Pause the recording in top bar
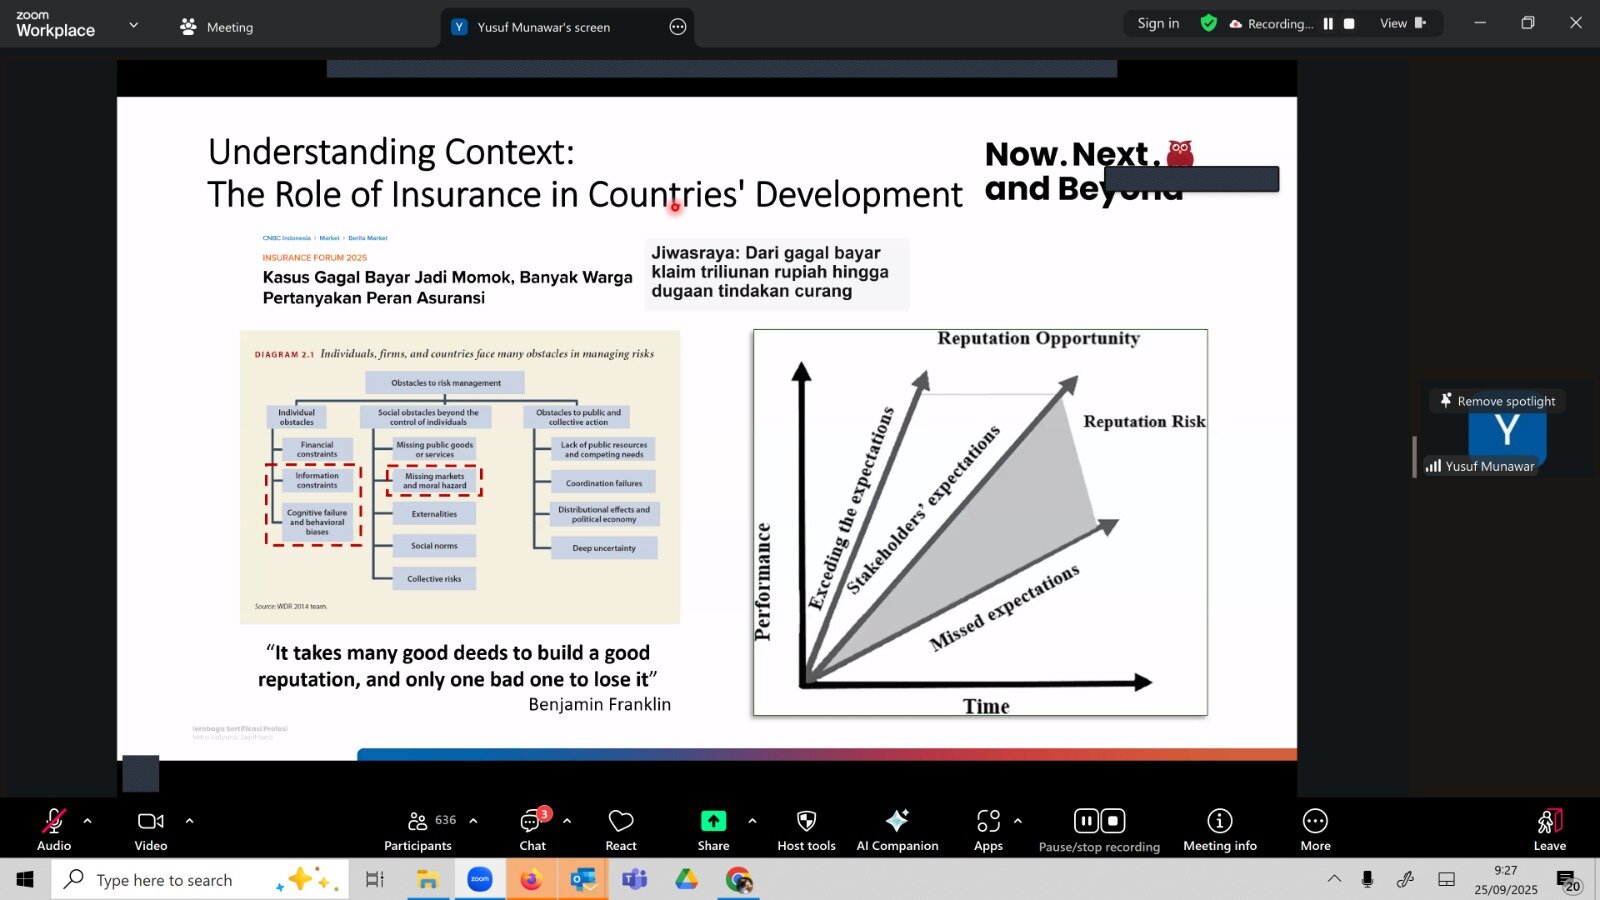 [x=1328, y=24]
